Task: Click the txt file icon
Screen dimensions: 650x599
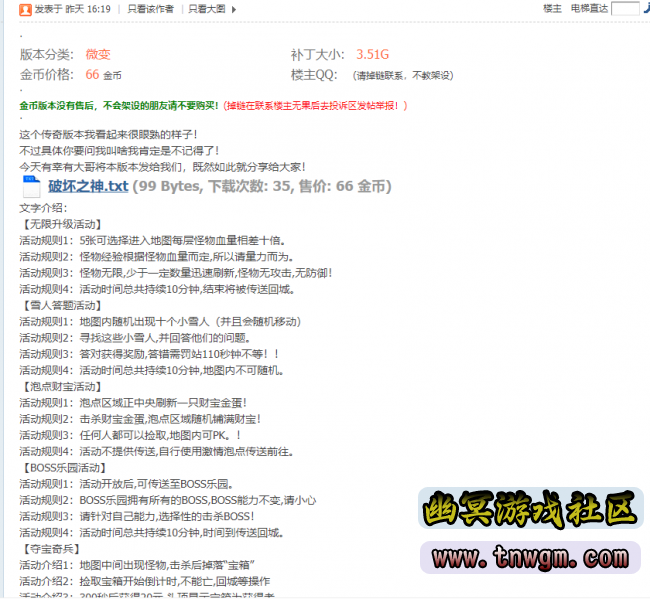Action: [32, 187]
